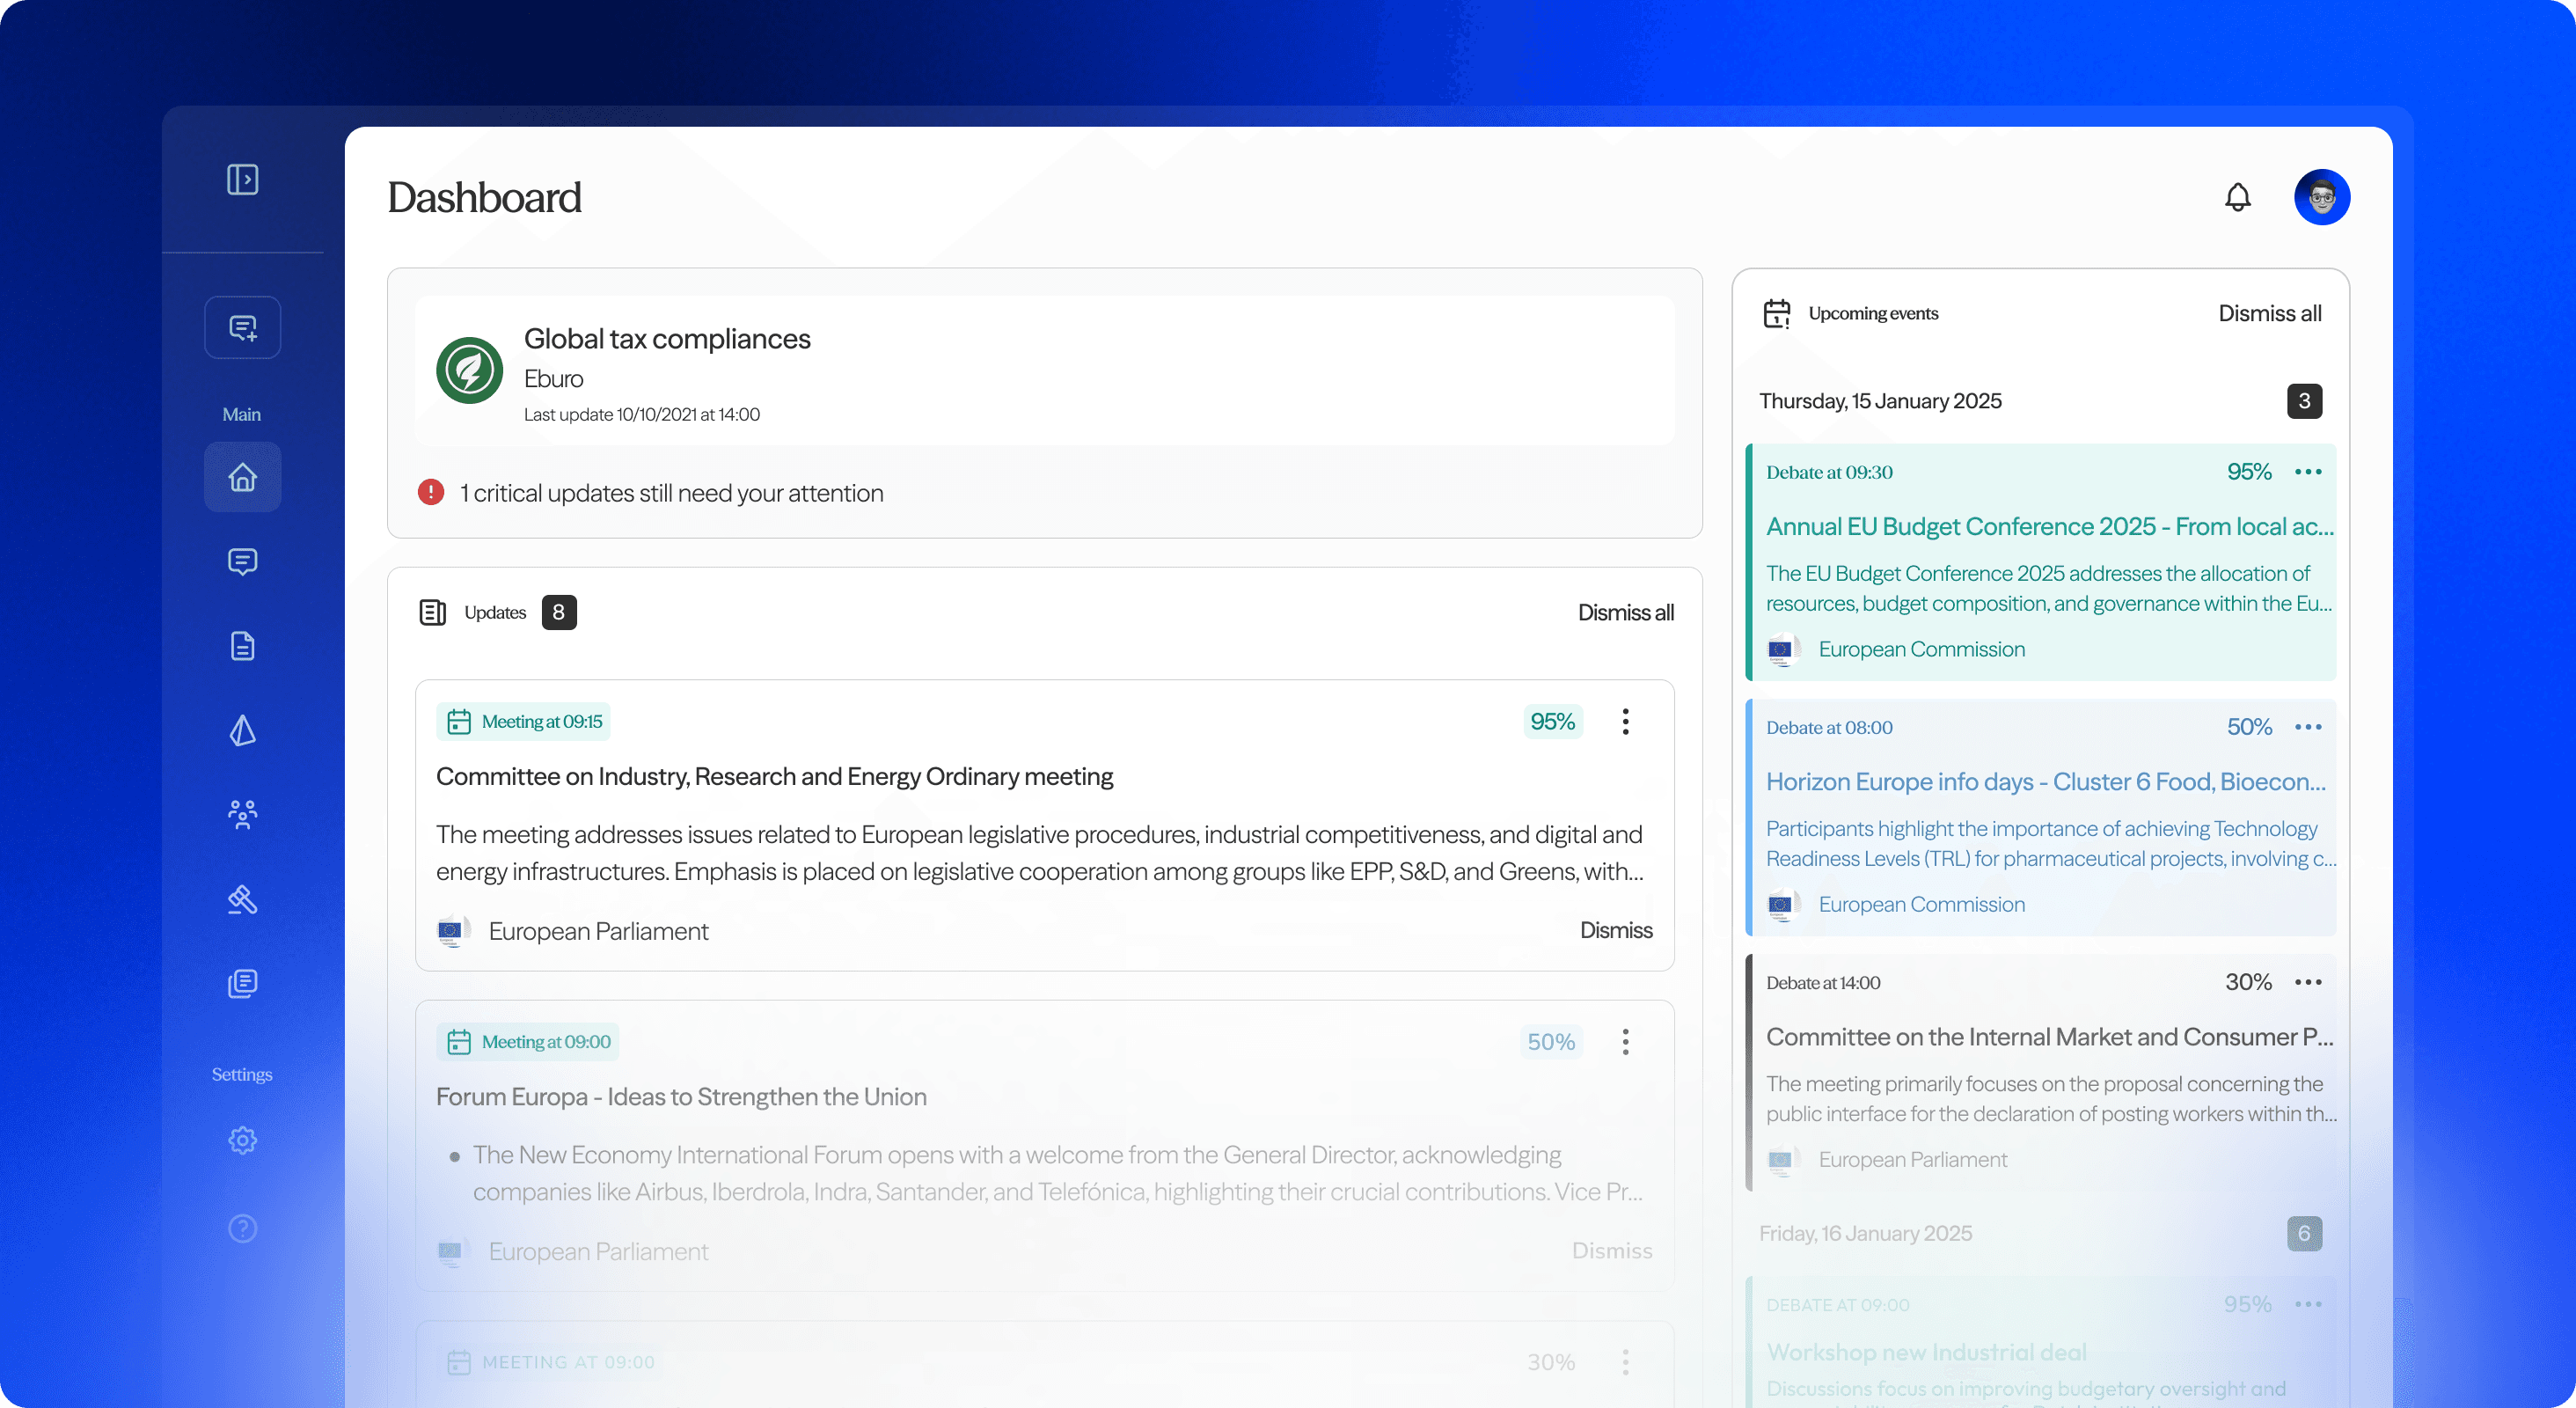Click the 'Meeting at 09:15' tag
Viewport: 2576px width, 1408px height.
[523, 721]
